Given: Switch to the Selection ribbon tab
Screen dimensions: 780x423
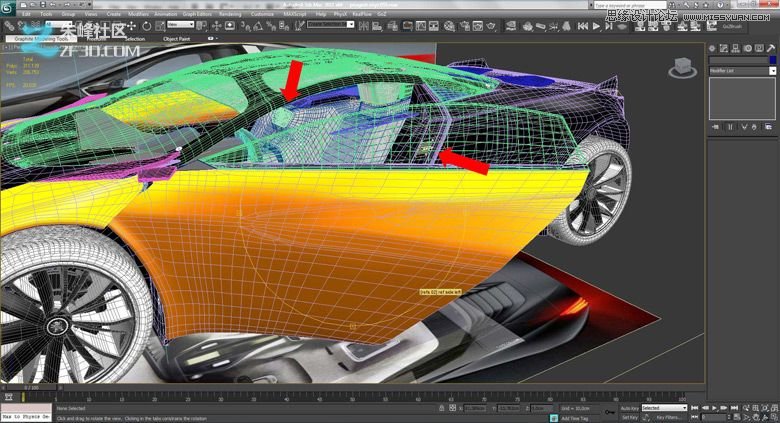Looking at the screenshot, I should [135, 39].
